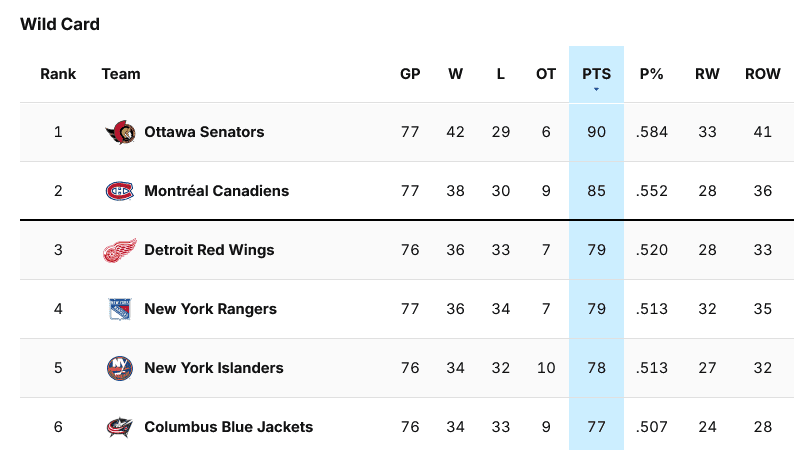The image size is (794, 450).
Task: Open the Ottawa Senators team link
Action: (204, 132)
